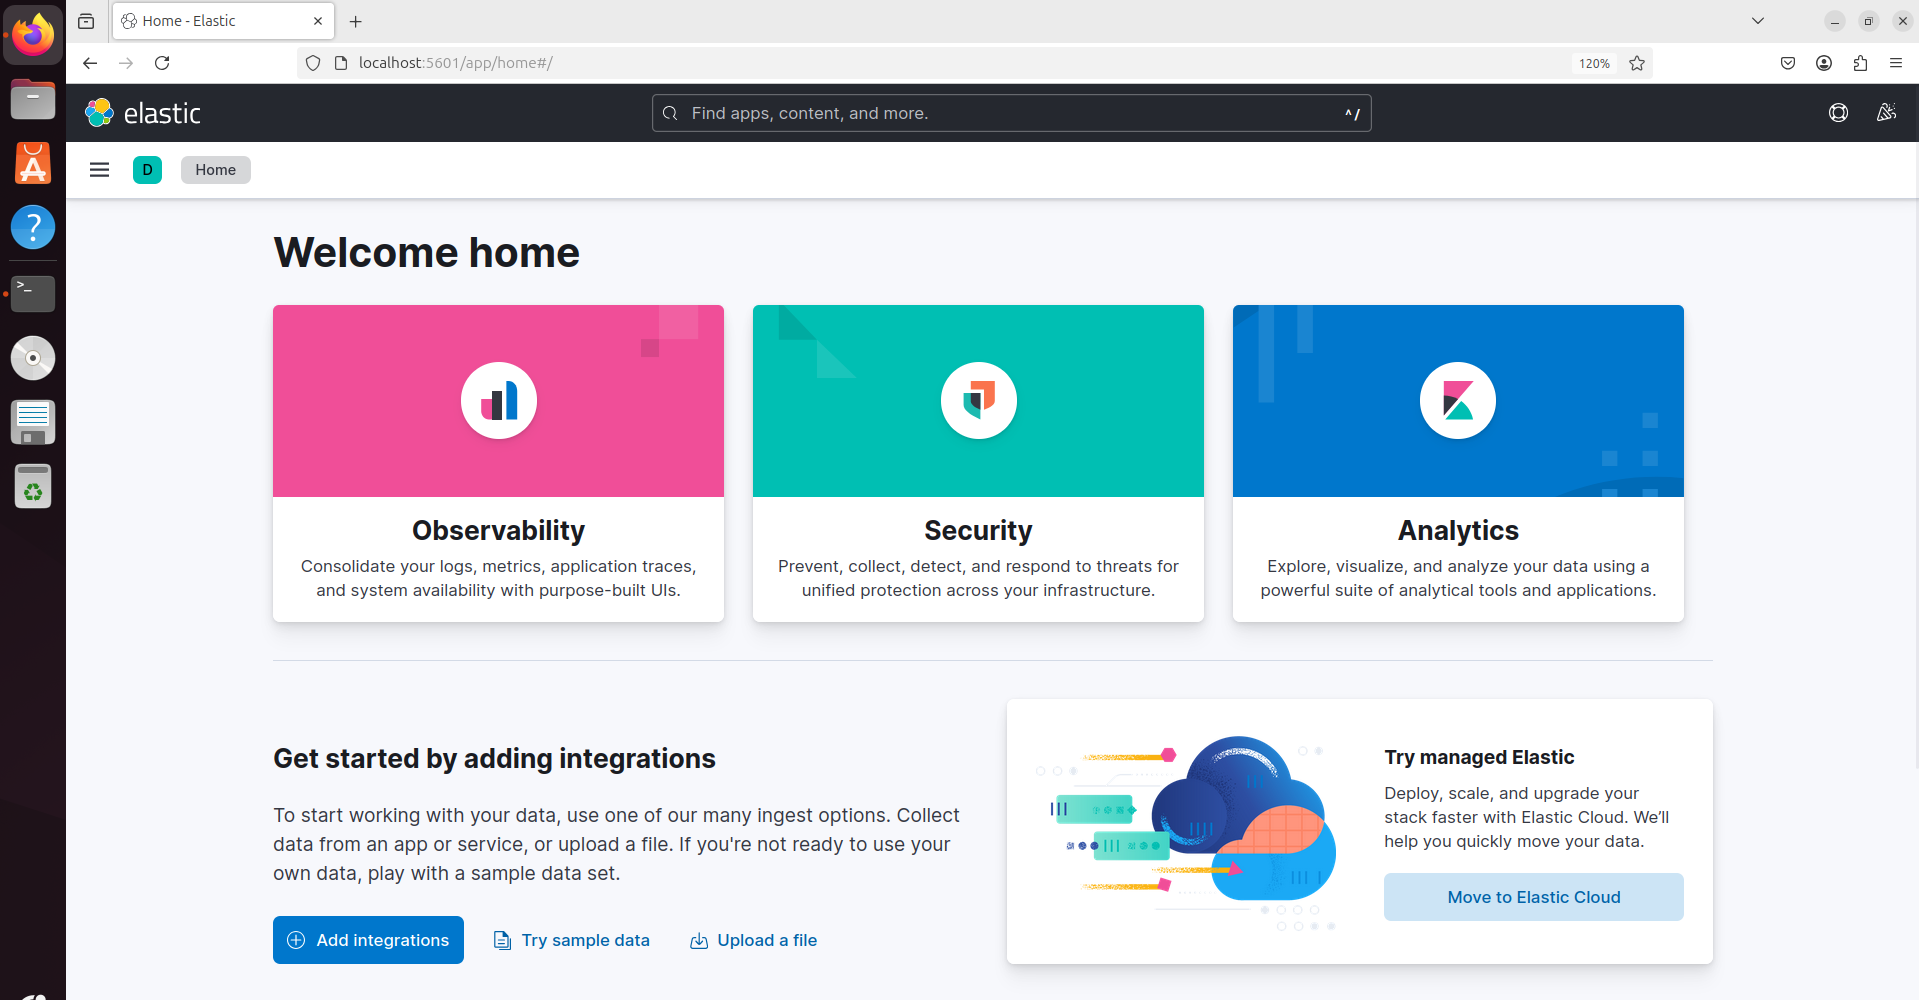This screenshot has height=1000, width=1919.
Task: Click Upload a file link
Action: 754,940
